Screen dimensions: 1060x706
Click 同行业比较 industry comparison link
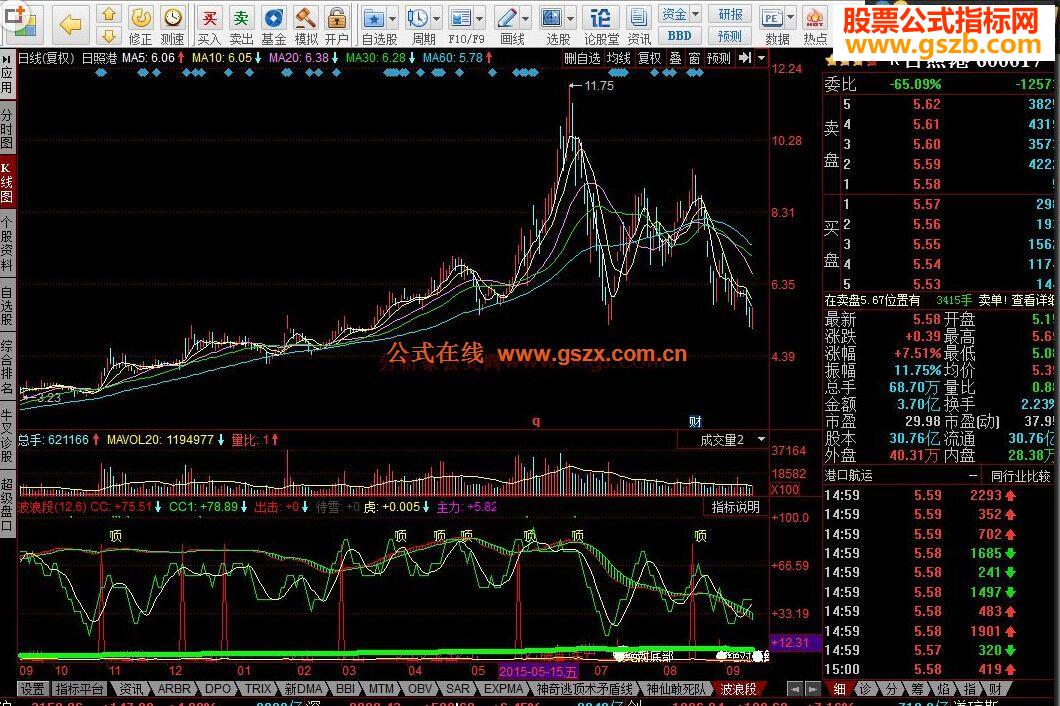pos(1020,476)
